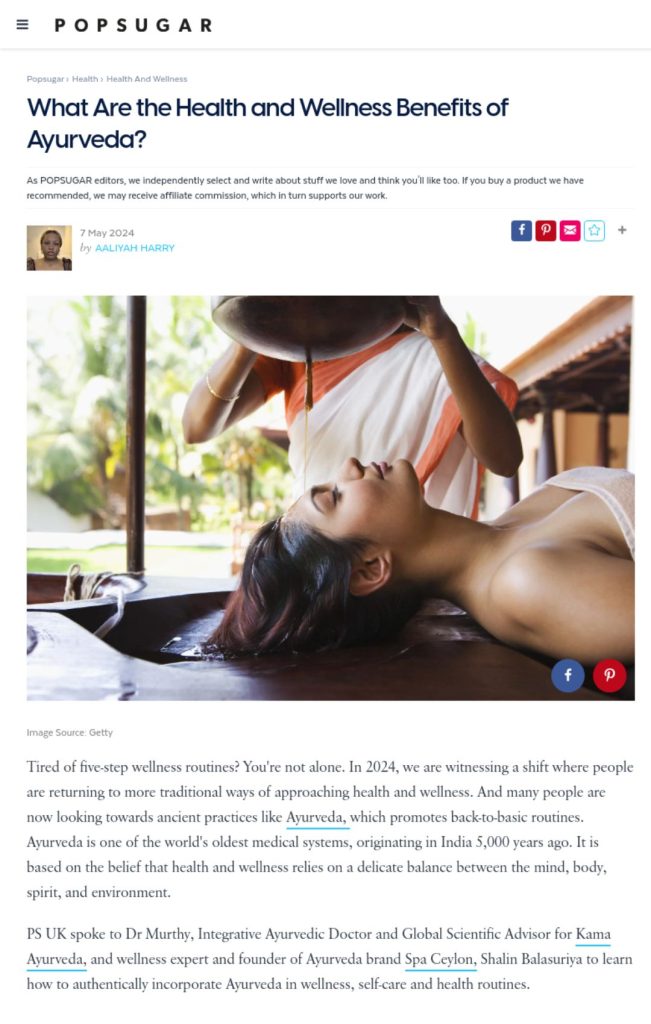Click the 7 May 2024 date

tap(107, 233)
